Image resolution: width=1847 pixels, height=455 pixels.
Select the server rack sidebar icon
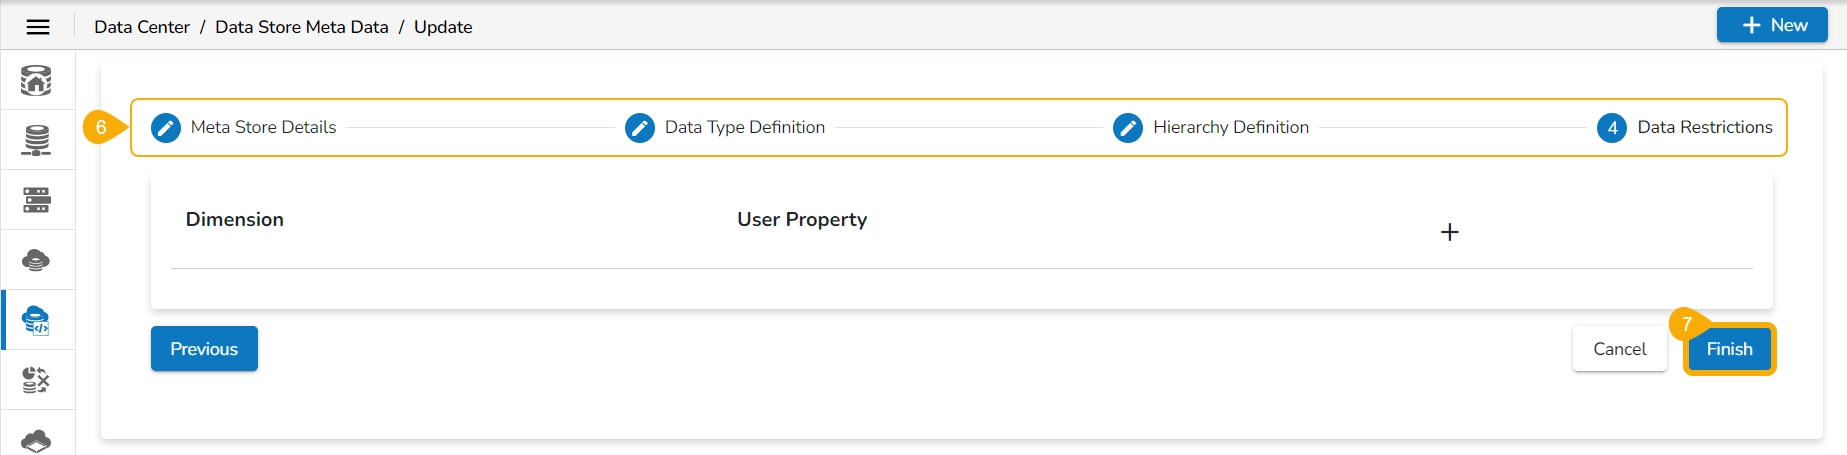click(x=36, y=200)
